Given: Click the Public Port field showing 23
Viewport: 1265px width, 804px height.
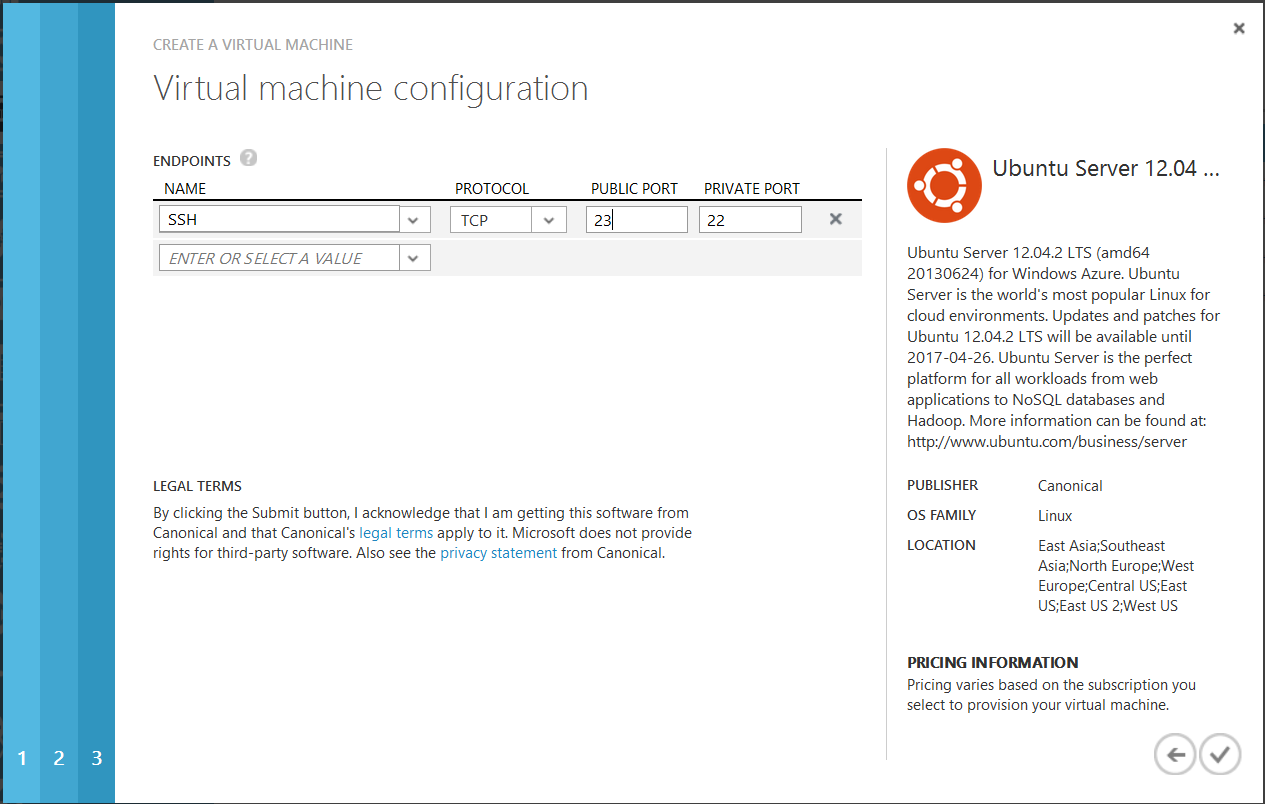Looking at the screenshot, I should [637, 220].
